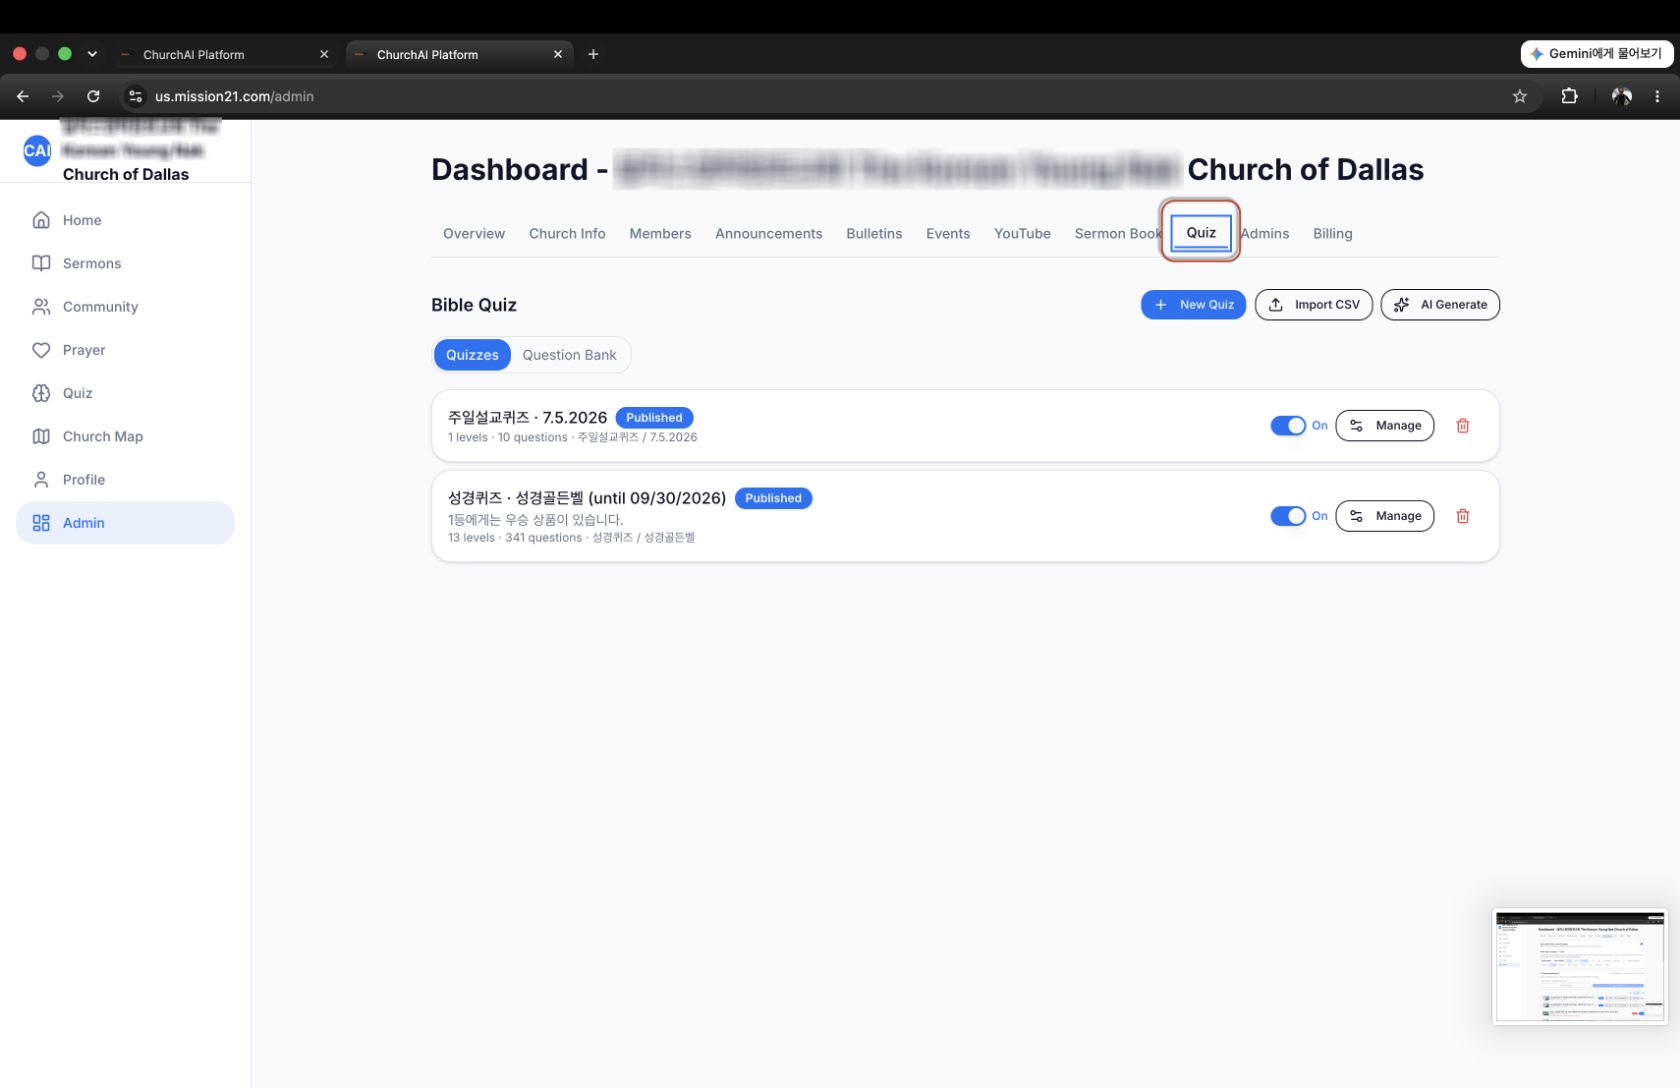Turn off the 주일설교퀴즈 quiz toggle
The width and height of the screenshot is (1680, 1088).
1288,426
